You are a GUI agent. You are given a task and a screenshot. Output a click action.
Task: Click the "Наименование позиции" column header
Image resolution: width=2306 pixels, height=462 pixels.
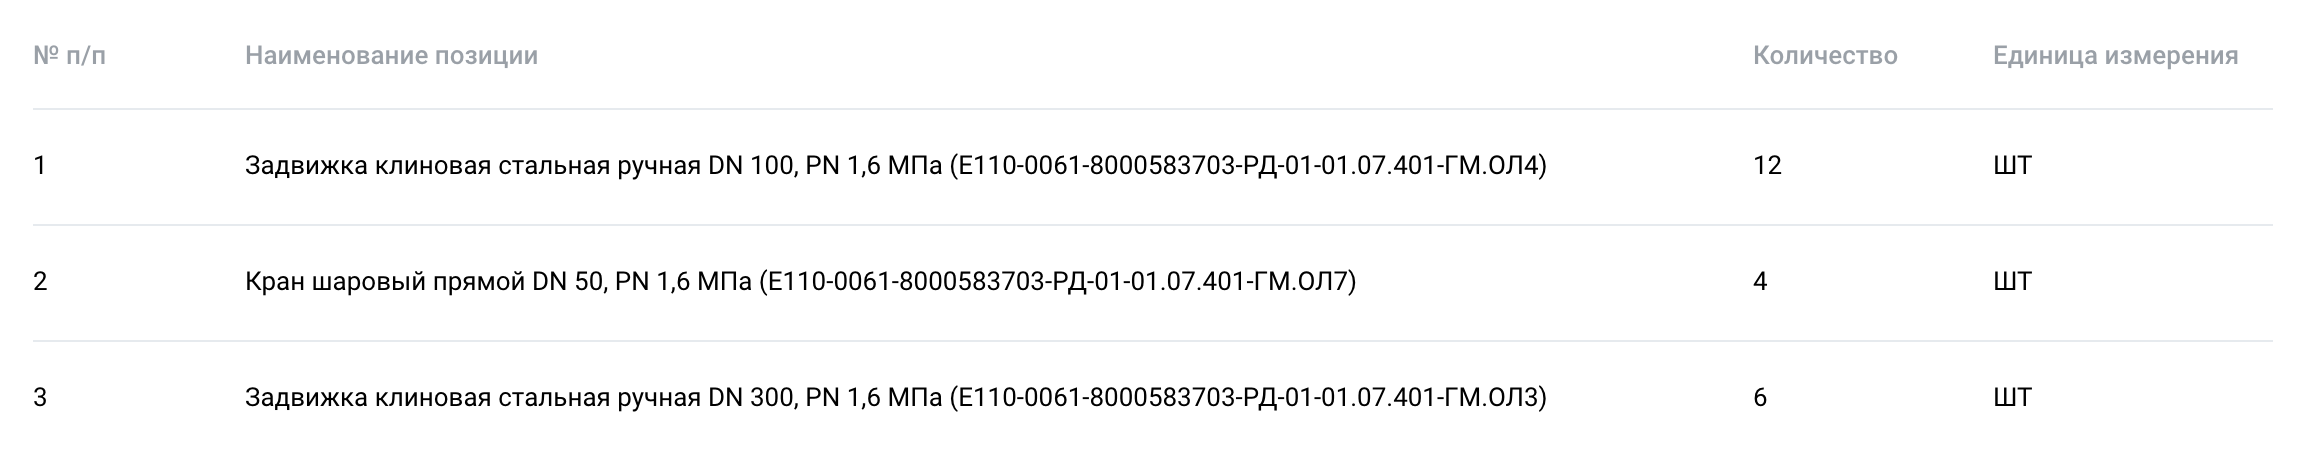pyautogui.click(x=391, y=56)
